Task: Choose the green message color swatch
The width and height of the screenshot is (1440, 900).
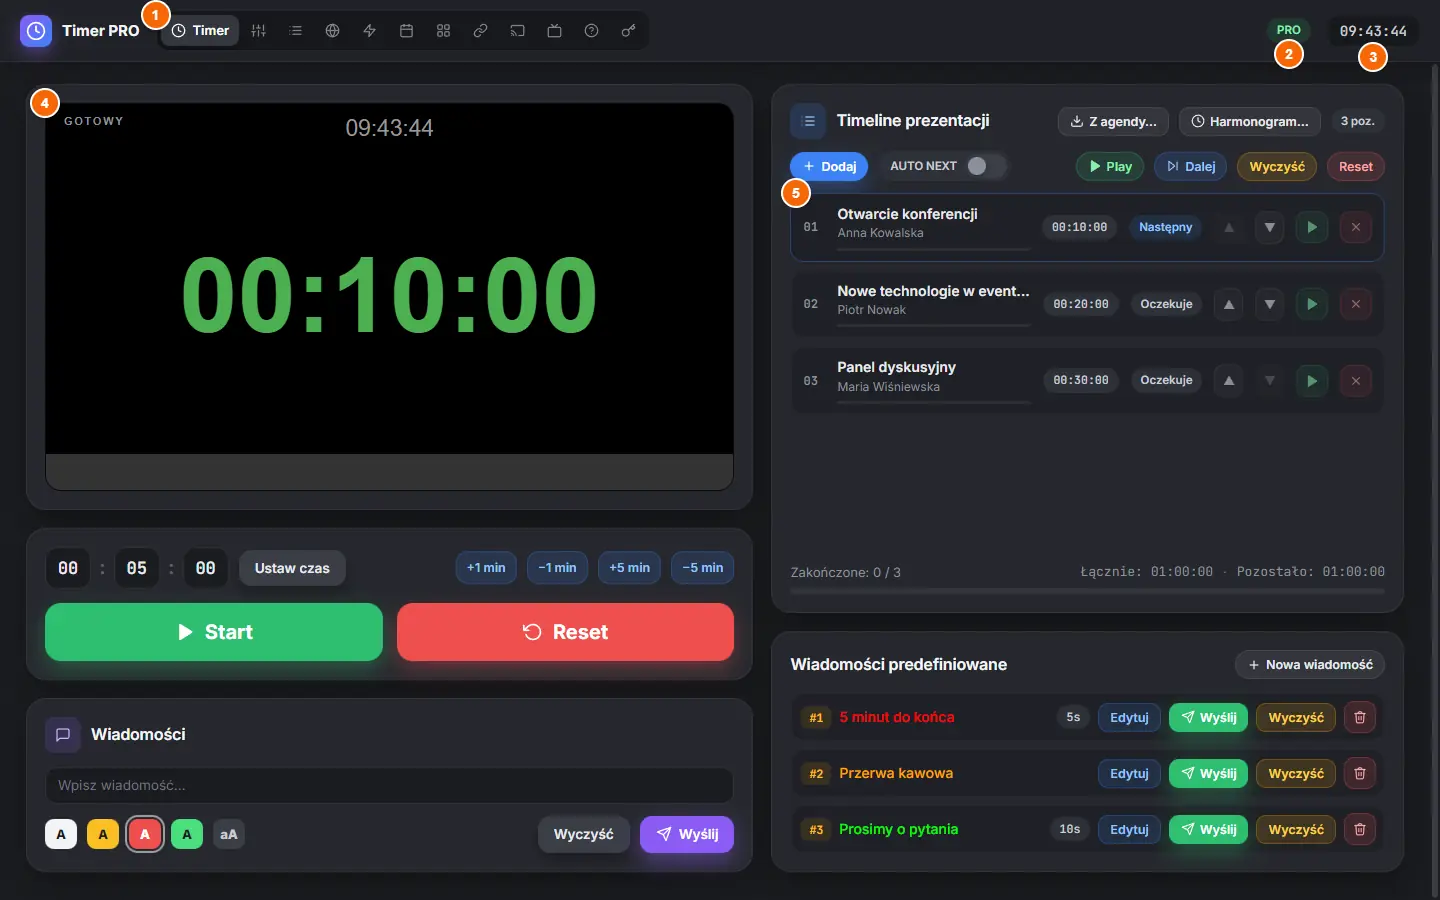Action: (187, 834)
